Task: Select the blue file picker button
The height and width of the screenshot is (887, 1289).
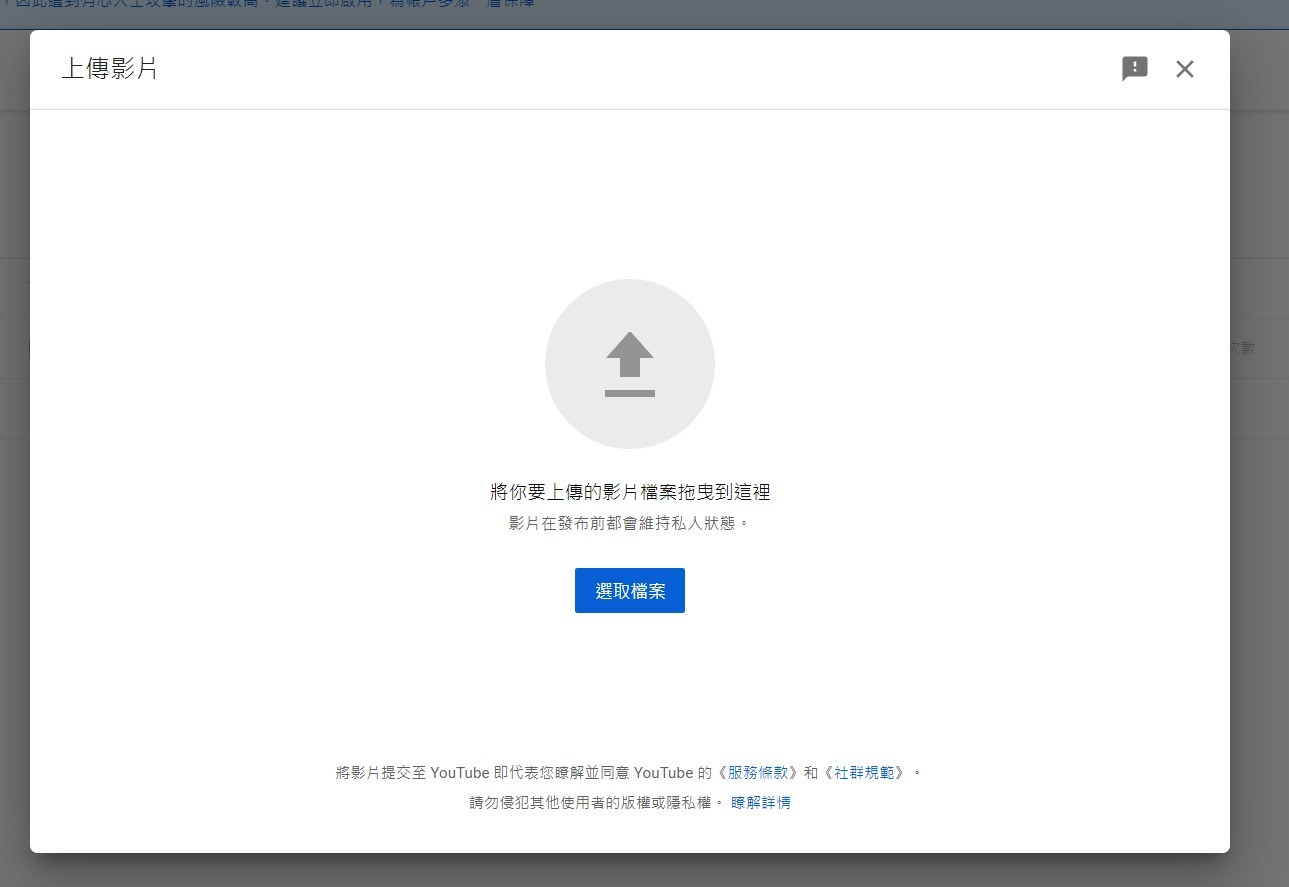Action: pos(629,590)
